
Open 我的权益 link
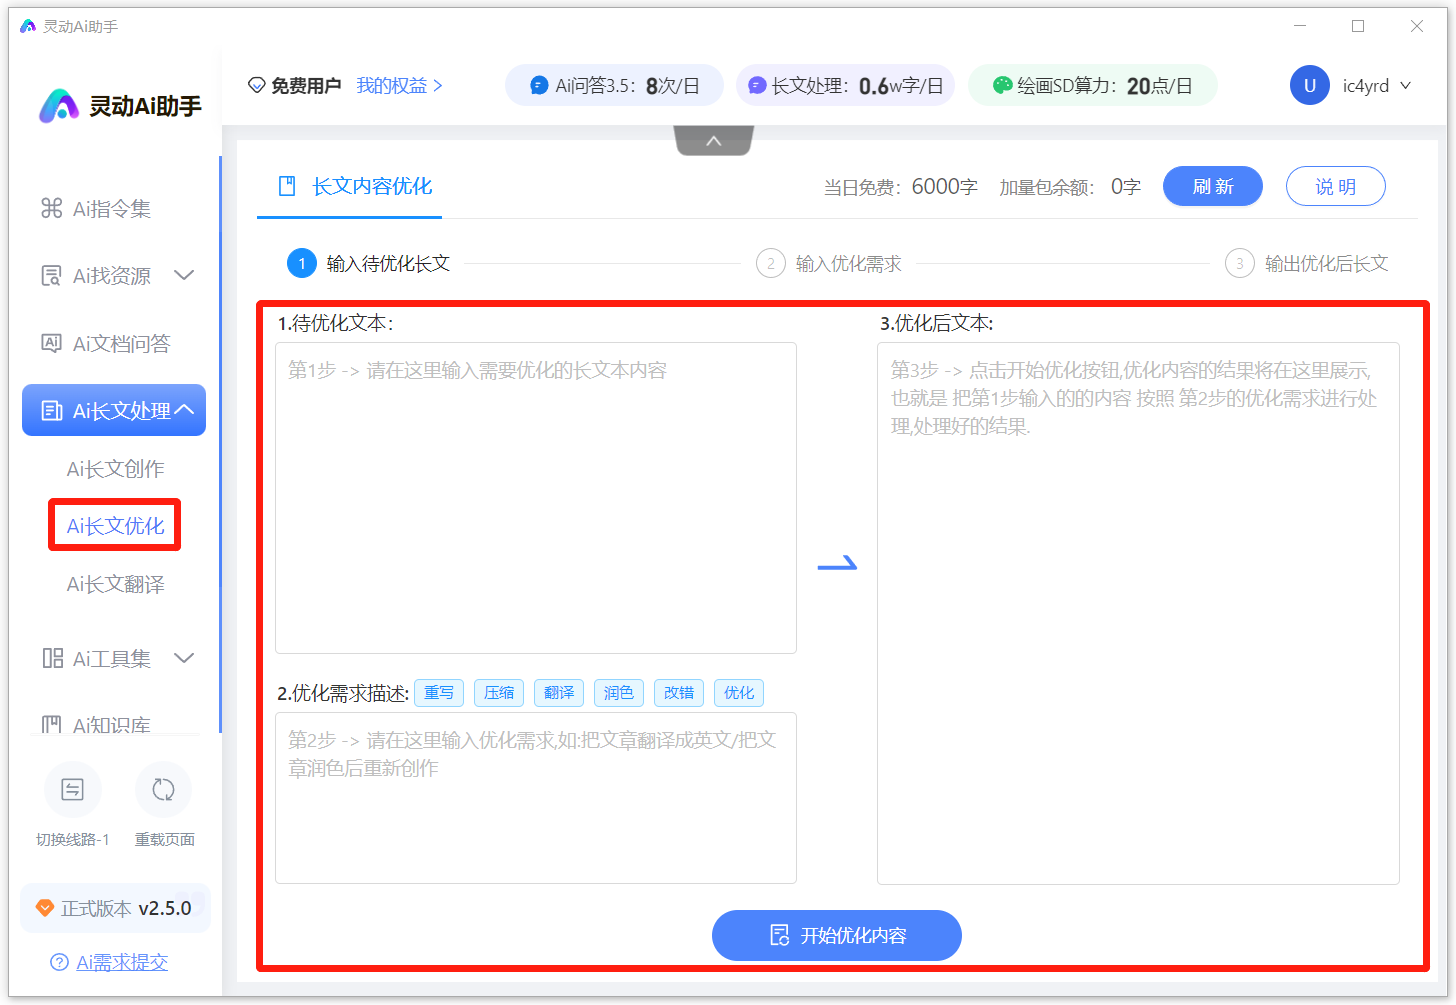pos(399,86)
